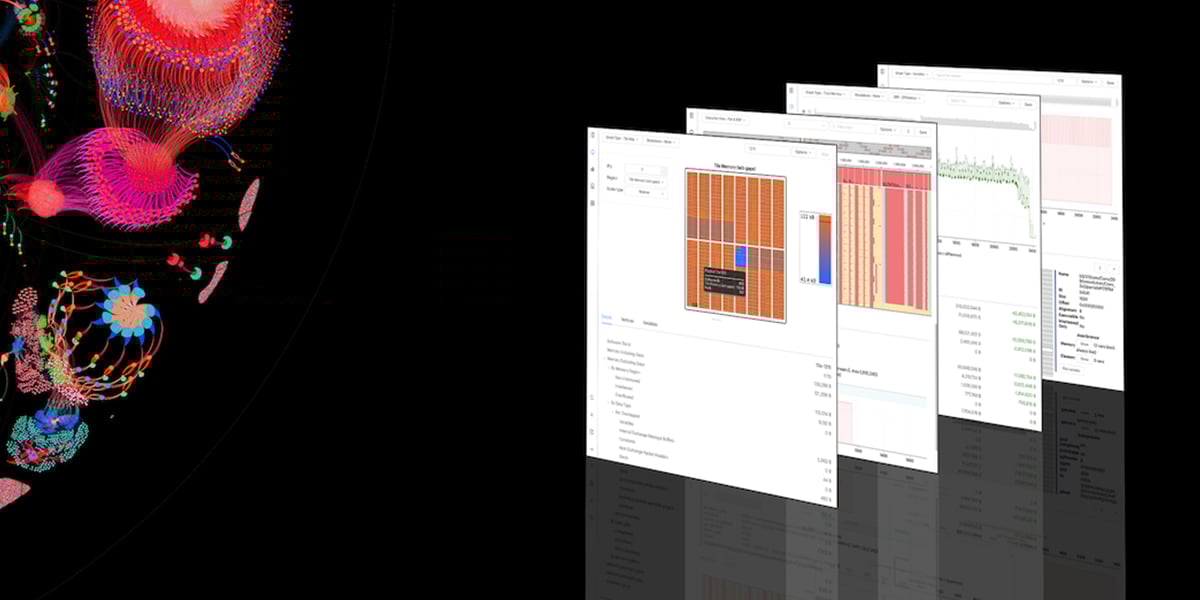Image resolution: width=1200 pixels, height=600 pixels.
Task: Switch to the Variables tab
Action: pyautogui.click(x=650, y=324)
